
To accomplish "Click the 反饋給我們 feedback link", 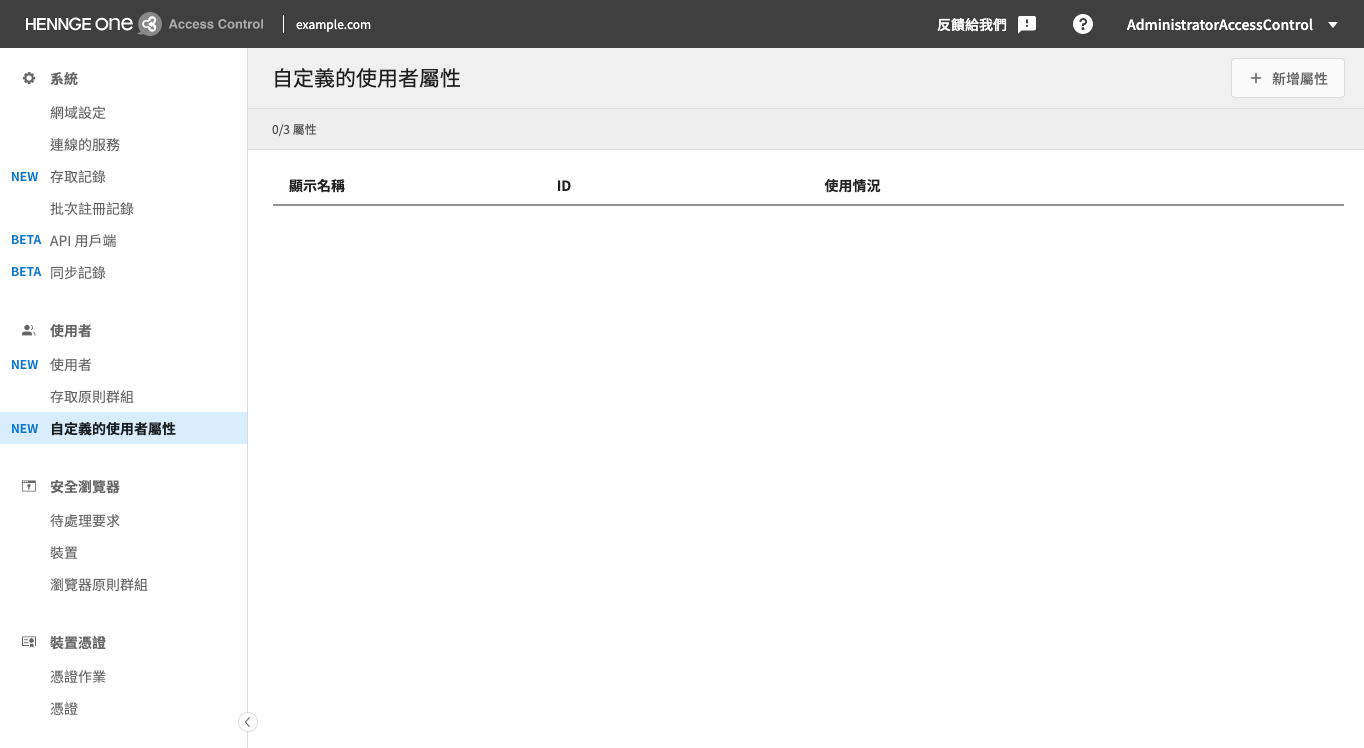I will pos(972,25).
